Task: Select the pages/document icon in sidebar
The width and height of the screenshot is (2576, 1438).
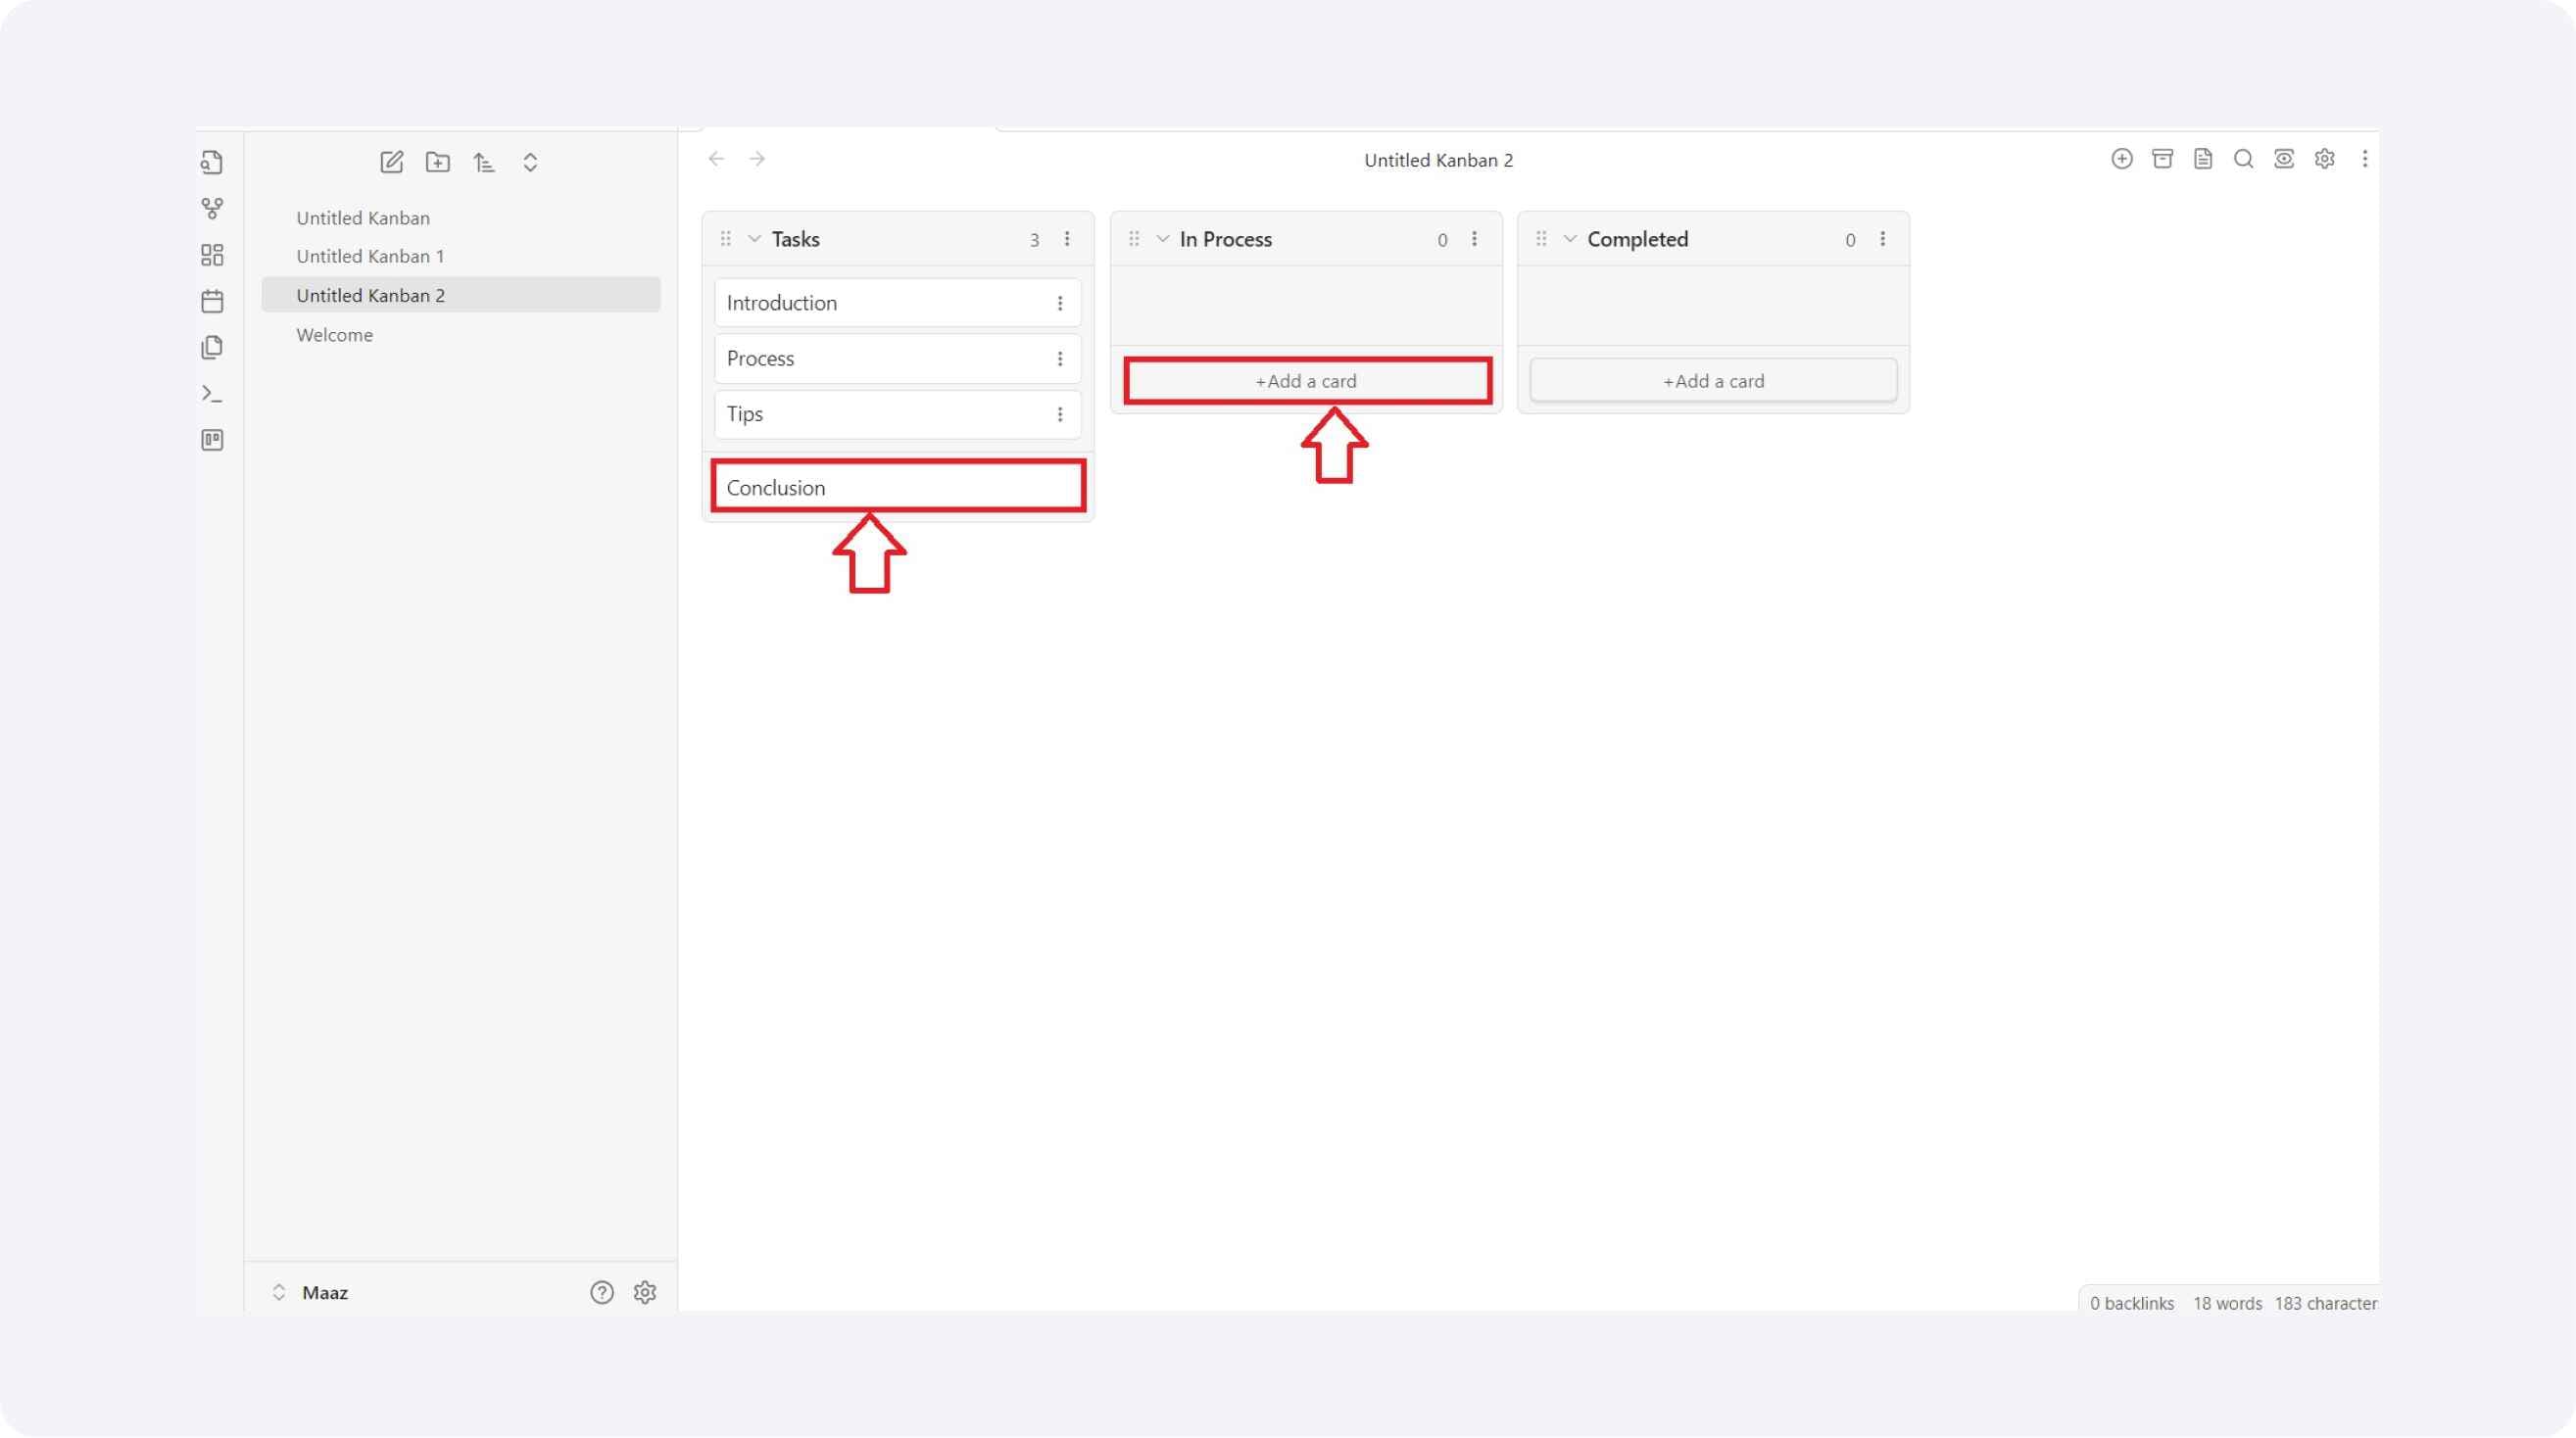Action: point(211,347)
